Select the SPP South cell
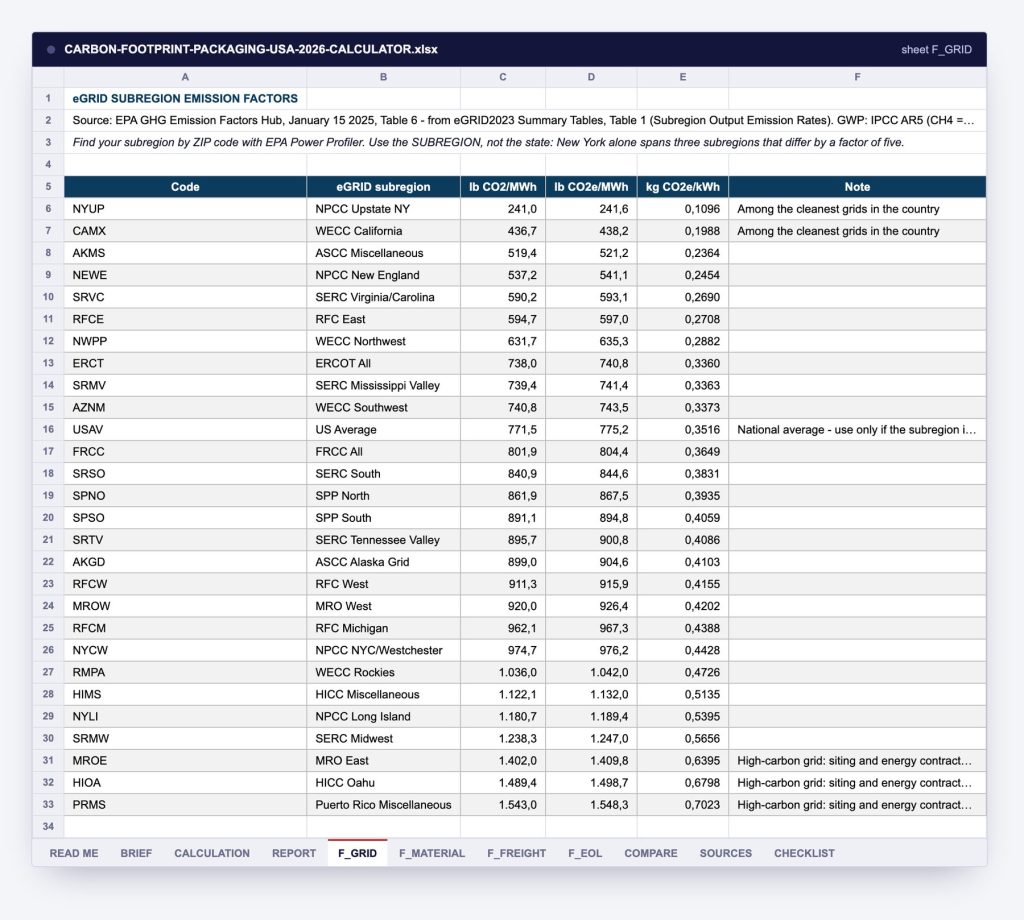The height and width of the screenshot is (920, 1024). (x=383, y=518)
